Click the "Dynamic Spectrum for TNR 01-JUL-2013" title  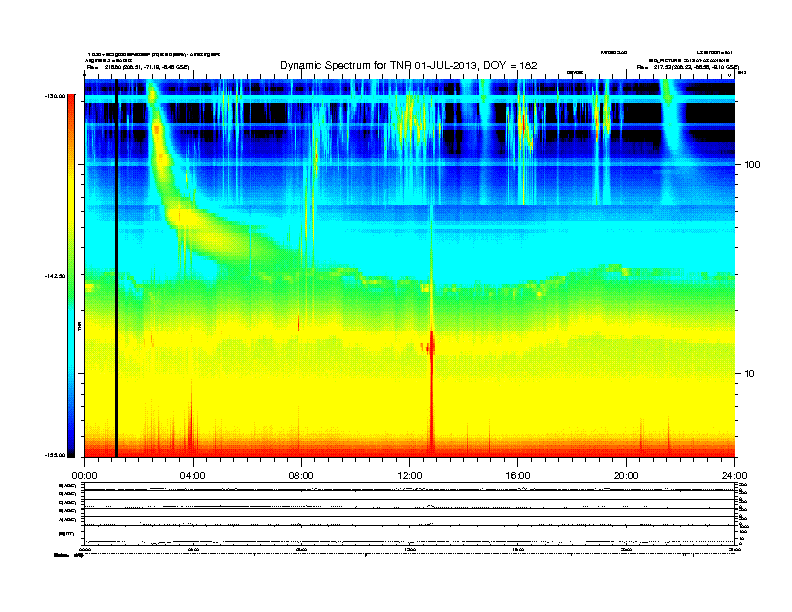point(409,65)
